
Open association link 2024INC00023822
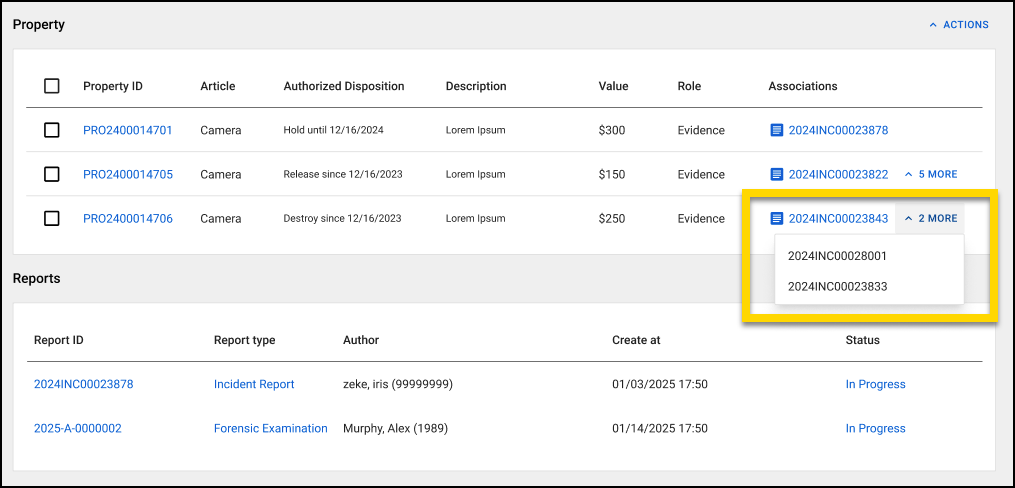838,174
